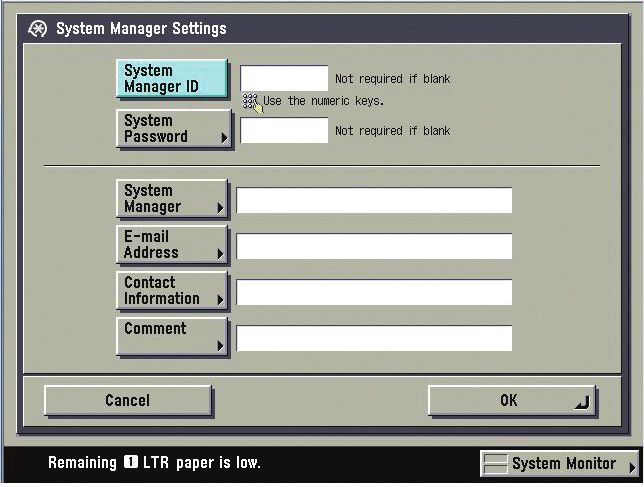Screen dimensions: 644x487
Task: Open the Comment entry button
Action: (x=172, y=336)
